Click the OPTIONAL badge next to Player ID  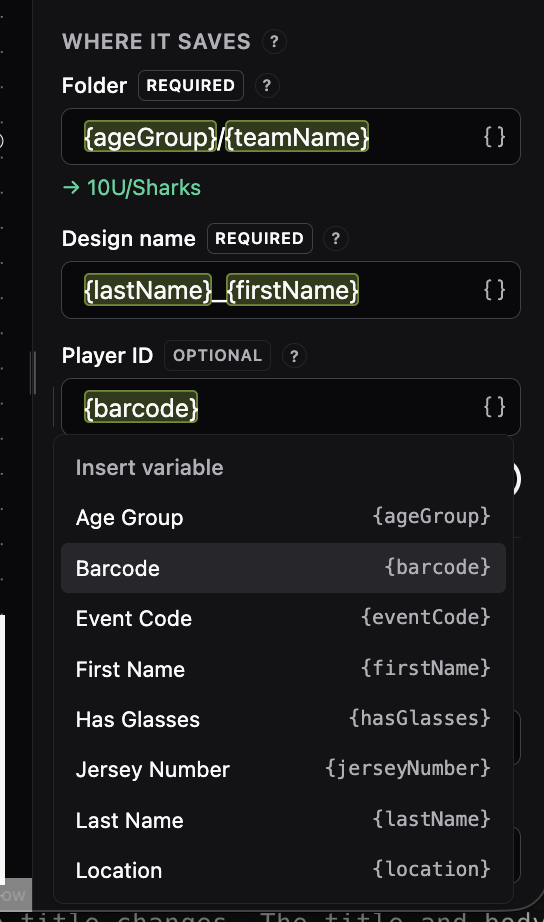217,355
